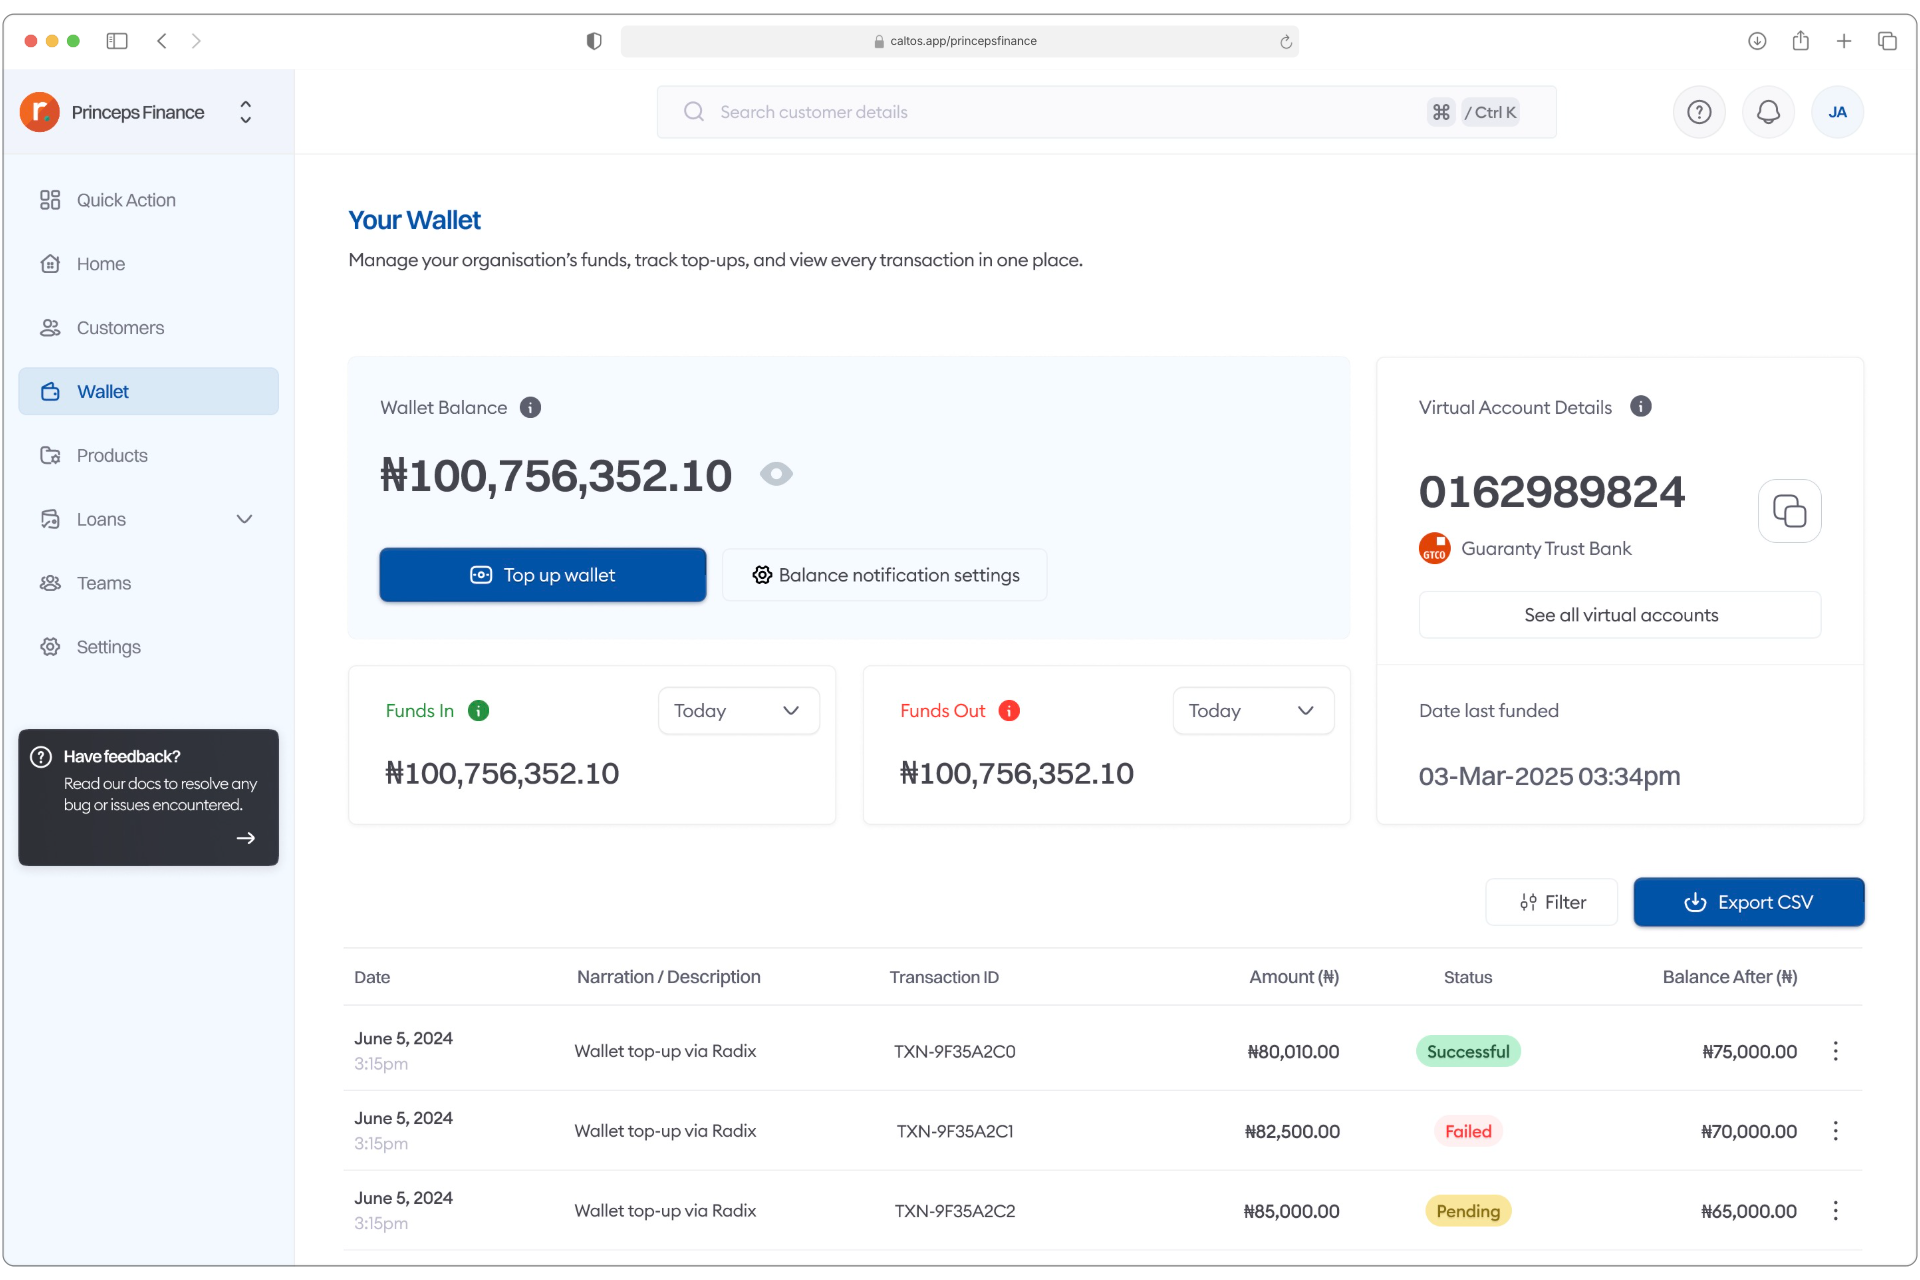Click the help question mark icon
1920x1280 pixels.
pos(1699,112)
